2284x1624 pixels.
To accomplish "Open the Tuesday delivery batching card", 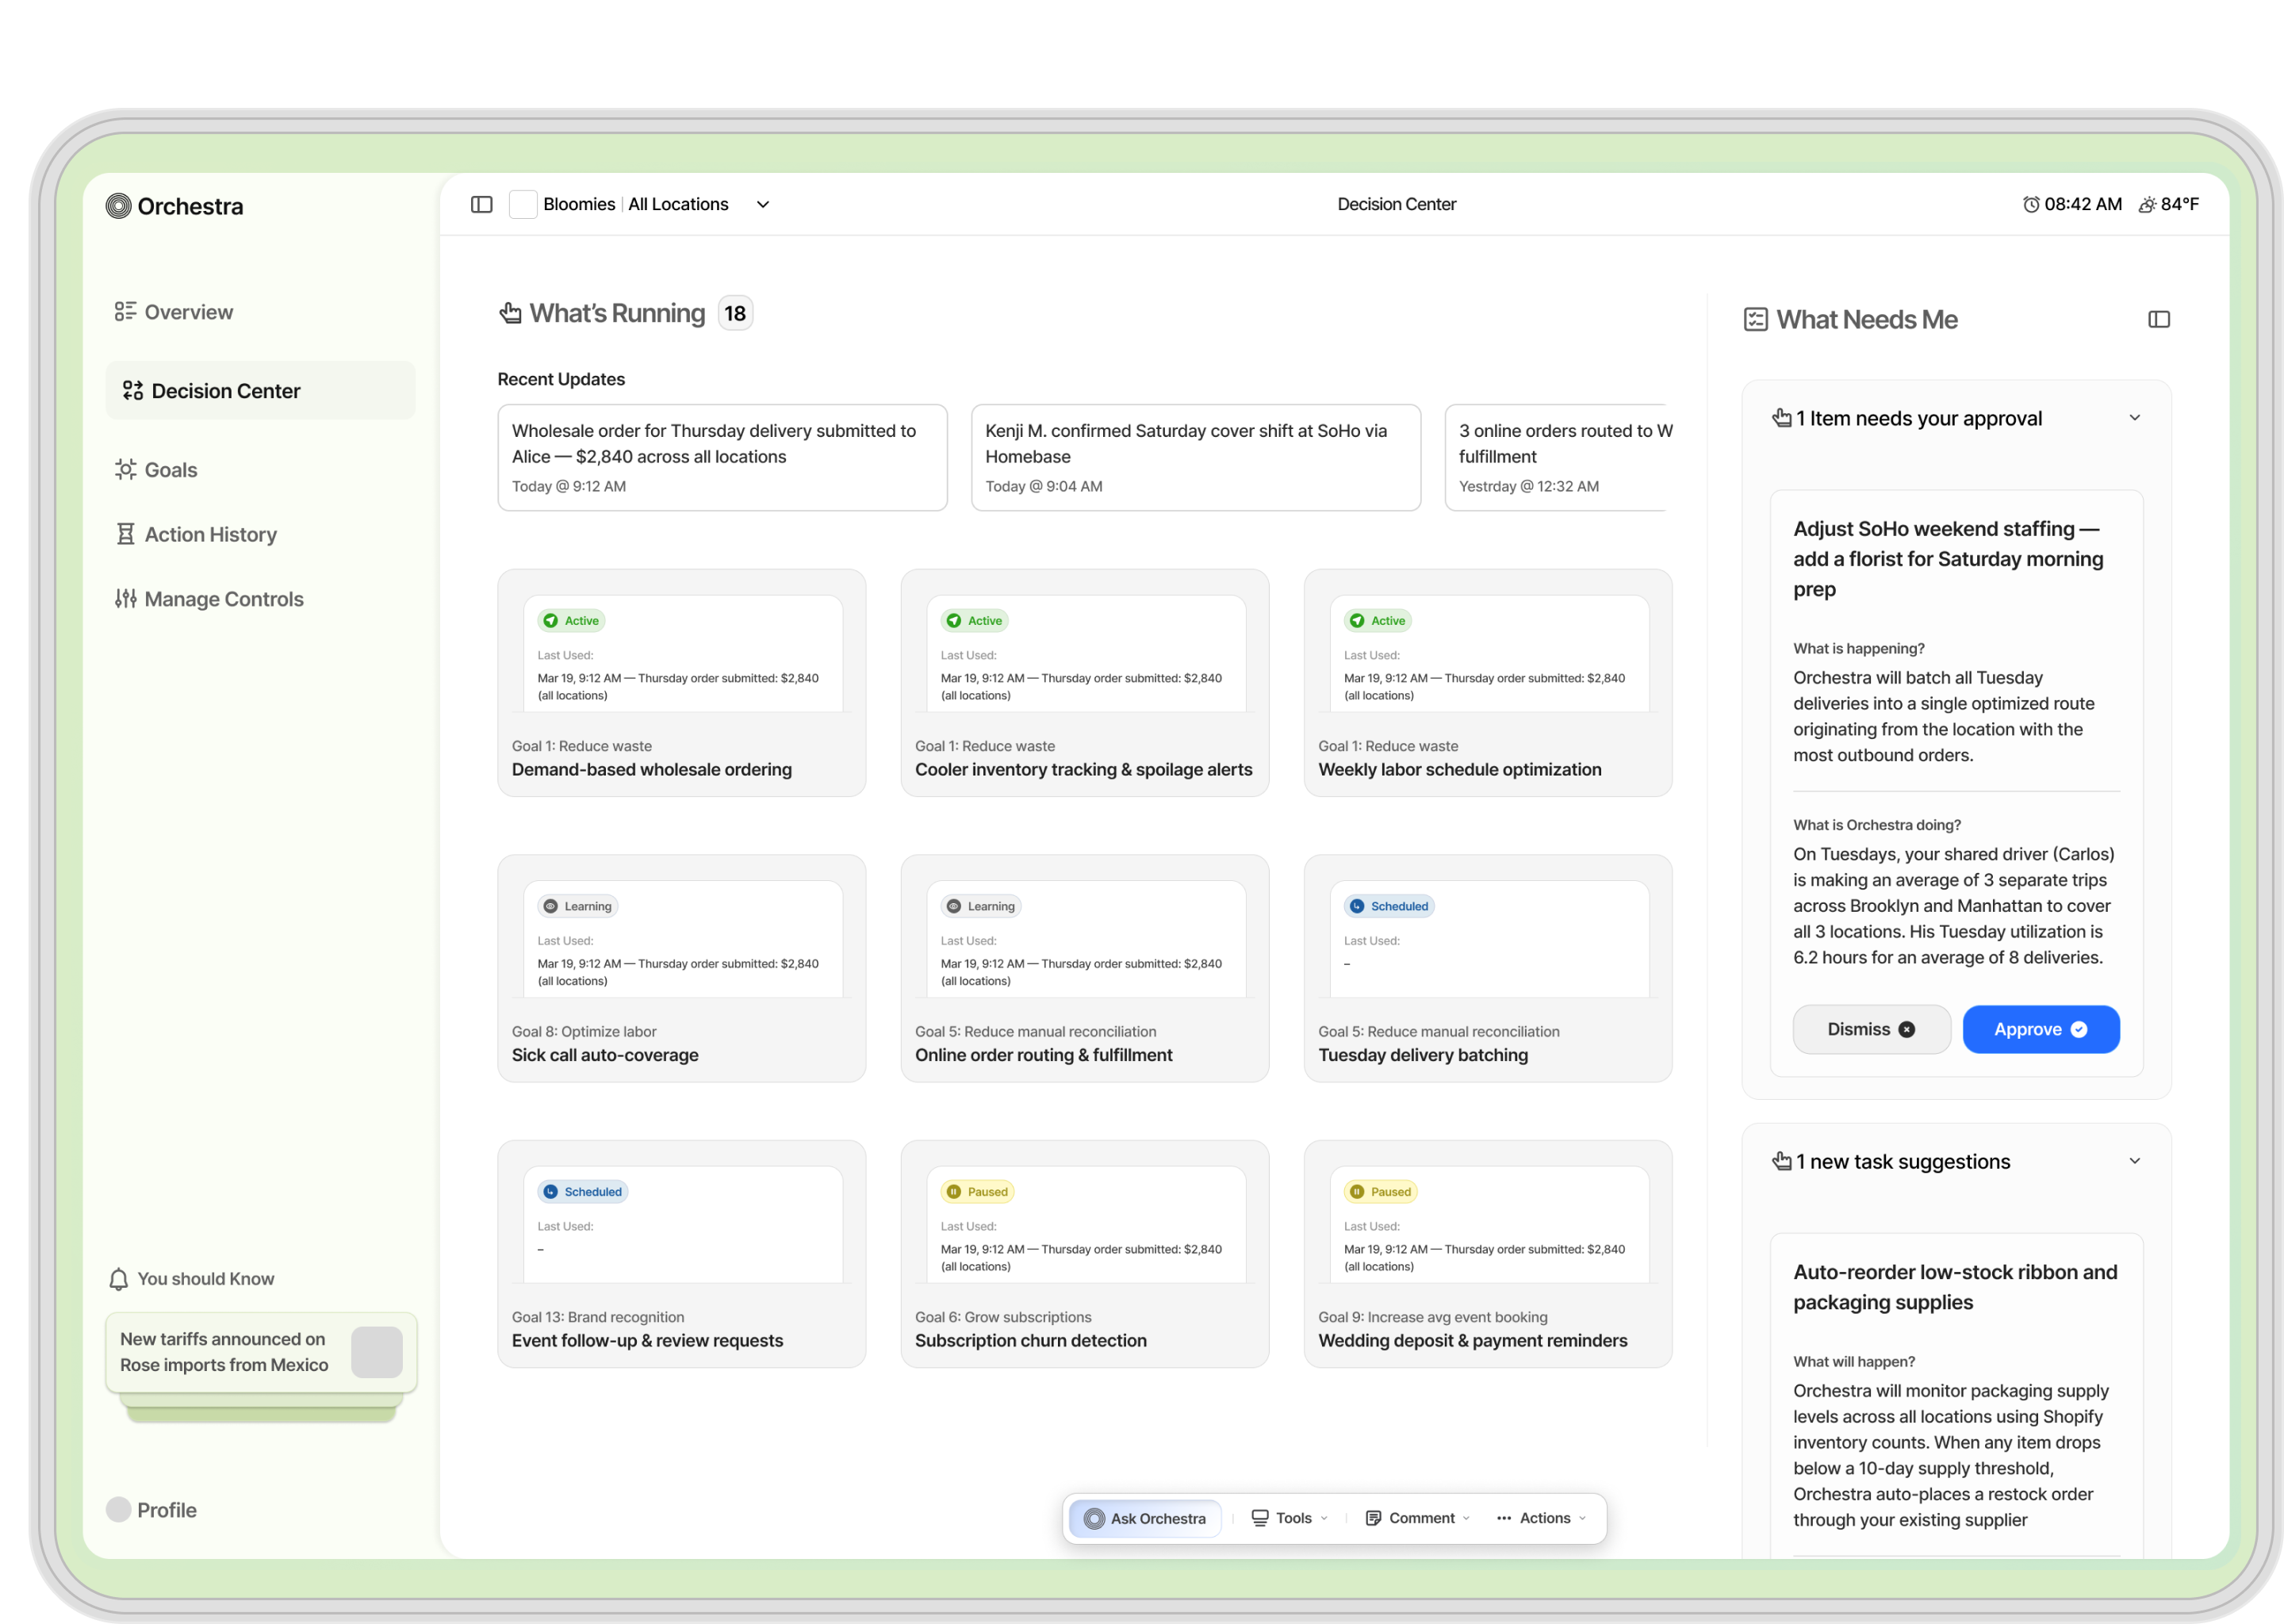I will (x=1487, y=968).
